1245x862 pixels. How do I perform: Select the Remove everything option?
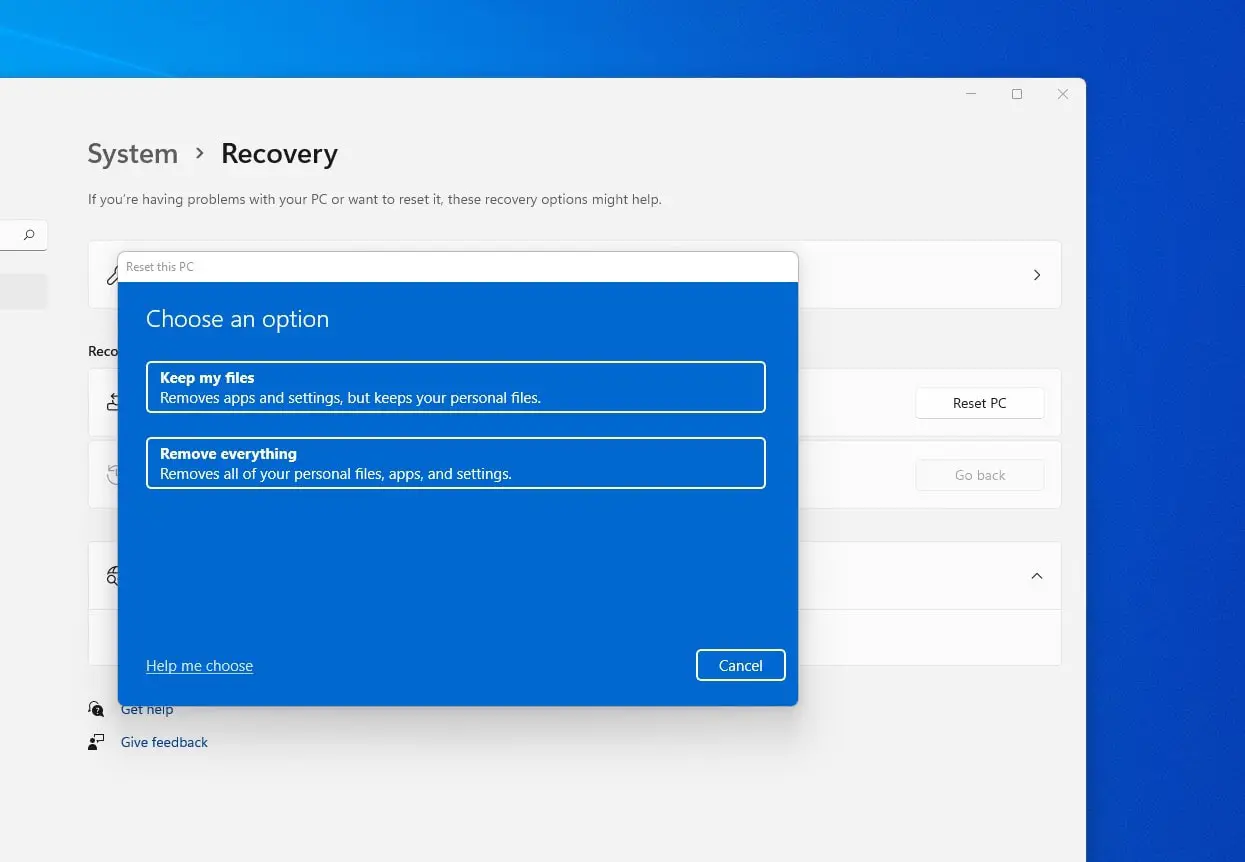pyautogui.click(x=456, y=463)
